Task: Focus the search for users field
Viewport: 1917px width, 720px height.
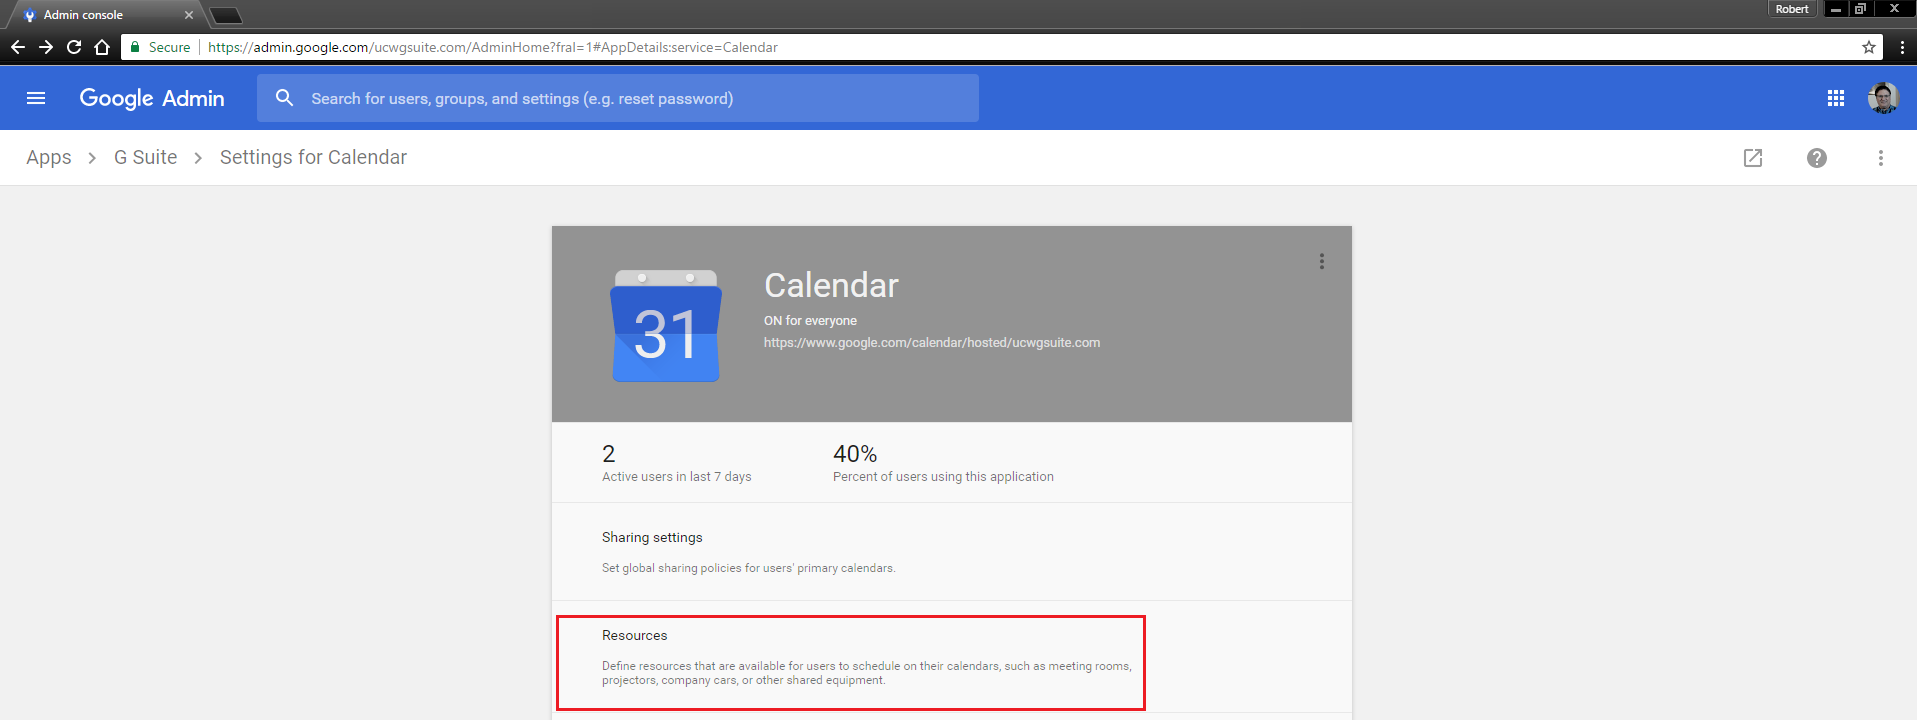Action: 617,98
